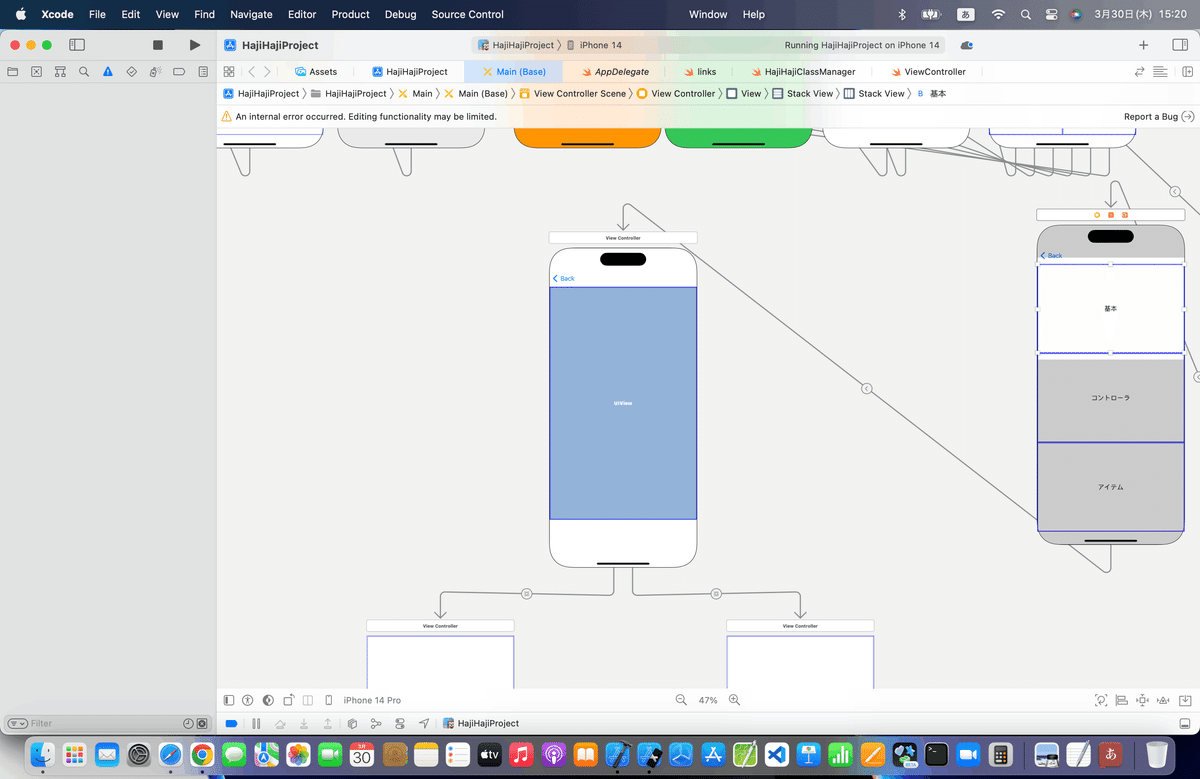Open the Issue navigator warning icon

(108, 72)
